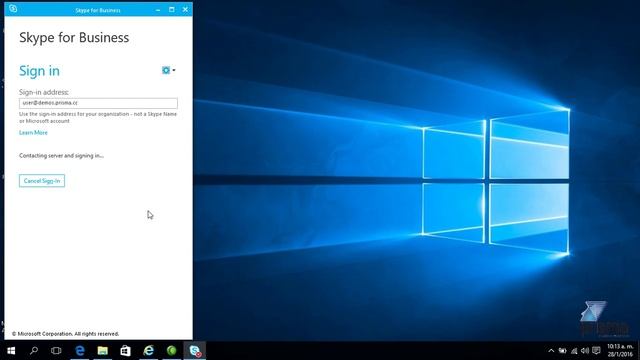Launch Internet Explorer from taskbar
The height and width of the screenshot is (360, 640).
tap(149, 351)
